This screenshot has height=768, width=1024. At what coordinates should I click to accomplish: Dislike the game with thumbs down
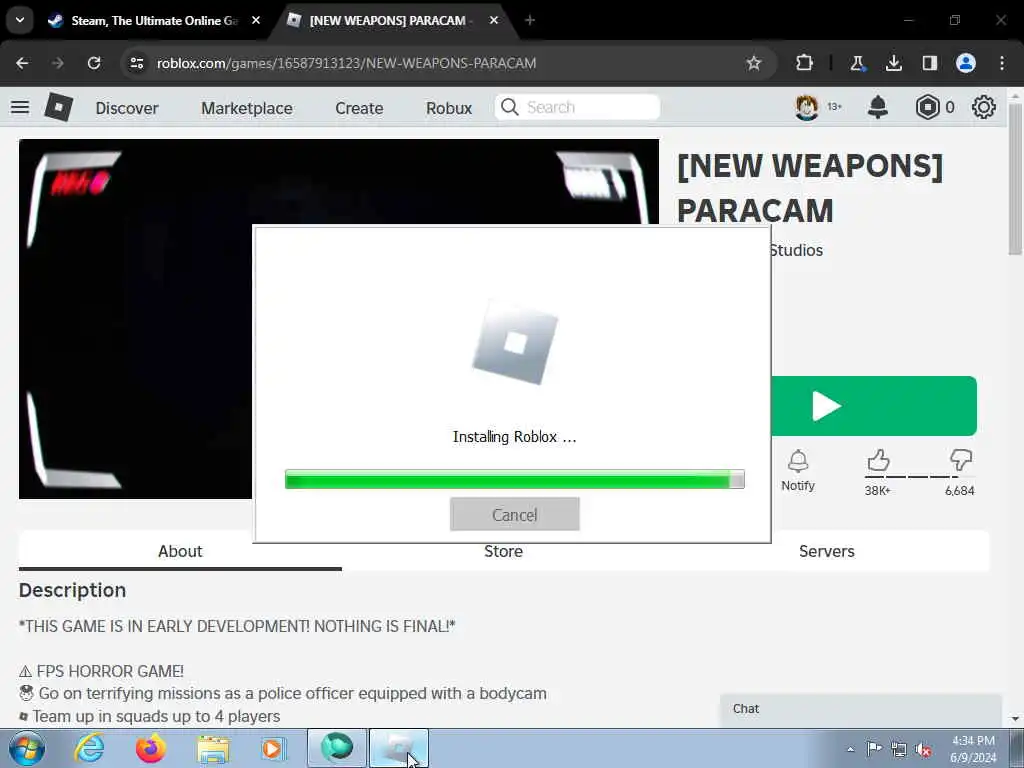961,461
